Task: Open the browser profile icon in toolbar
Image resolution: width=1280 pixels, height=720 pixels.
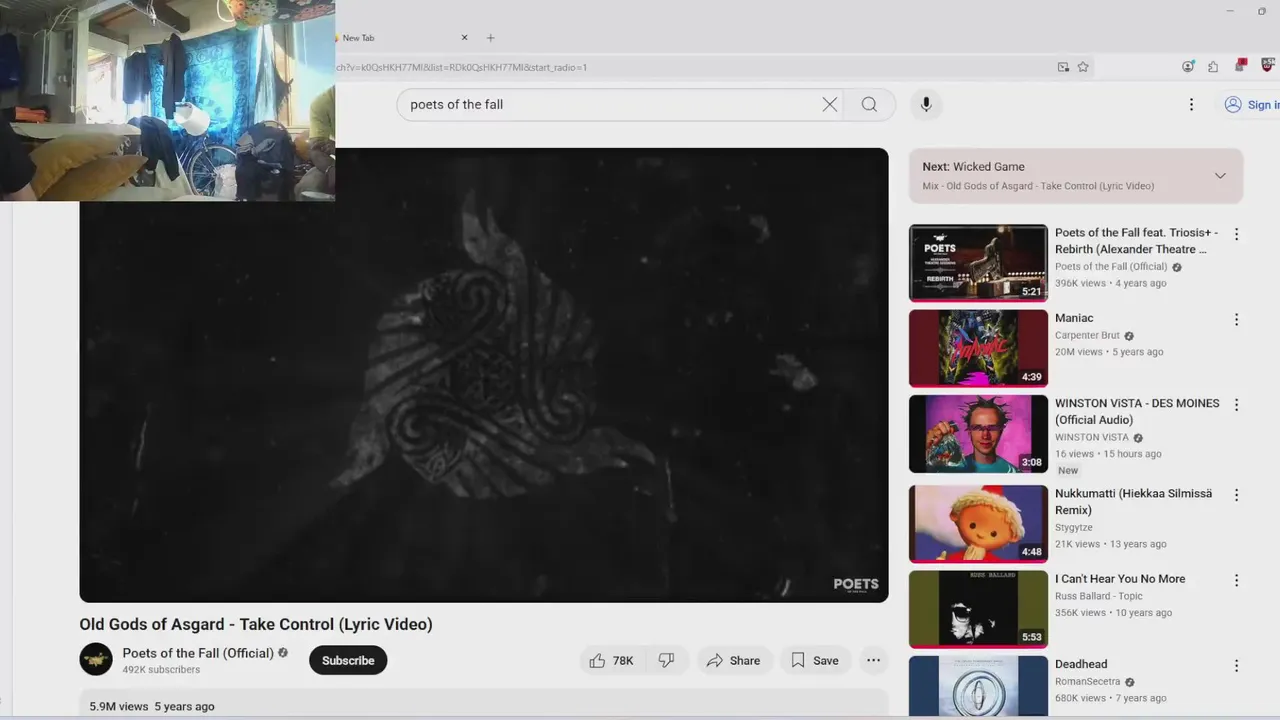Action: point(1188,67)
